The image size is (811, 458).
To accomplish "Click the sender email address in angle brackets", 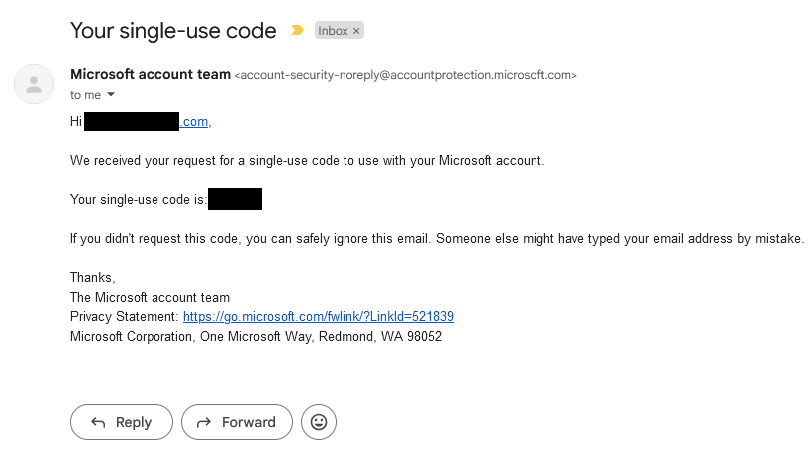I will [x=406, y=75].
